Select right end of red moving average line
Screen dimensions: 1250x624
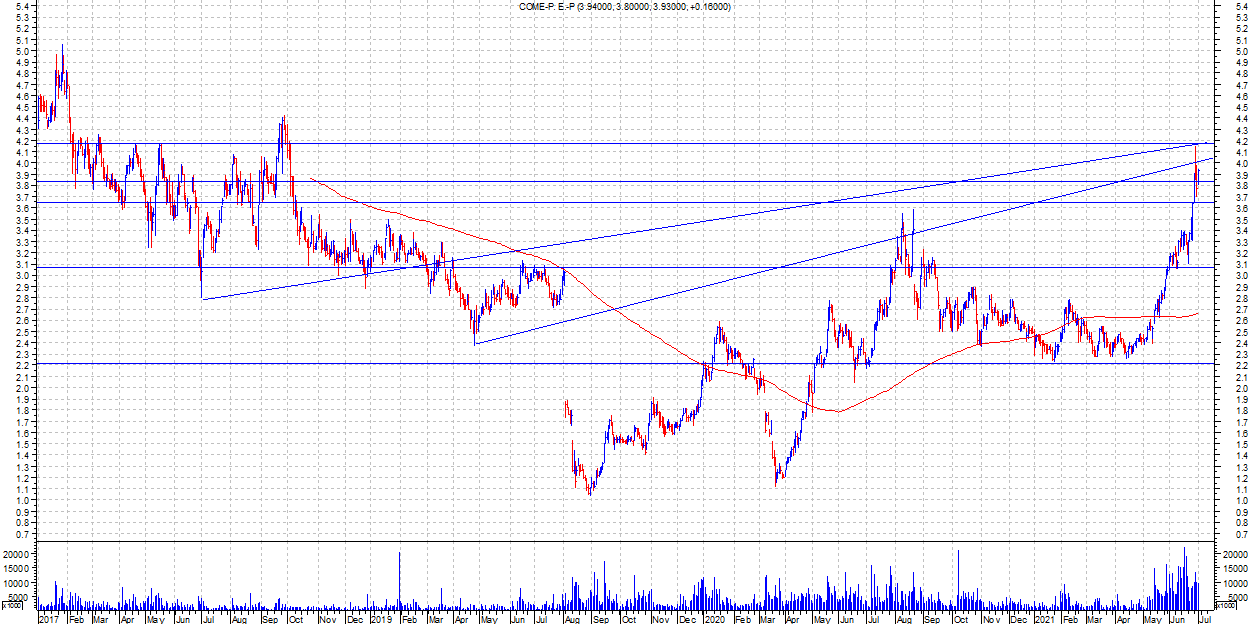pyautogui.click(x=1197, y=314)
